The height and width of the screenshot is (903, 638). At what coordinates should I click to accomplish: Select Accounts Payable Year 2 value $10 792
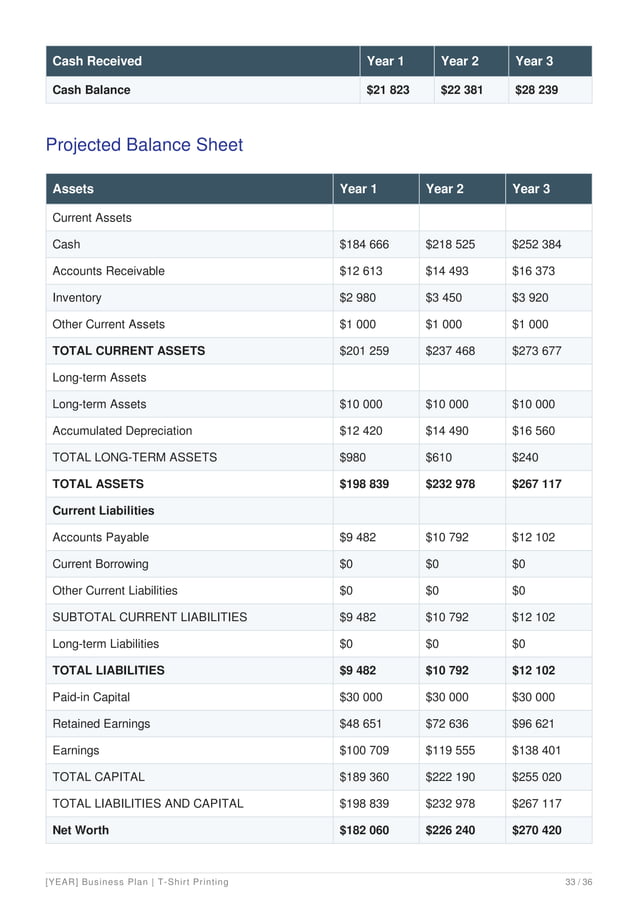point(447,537)
